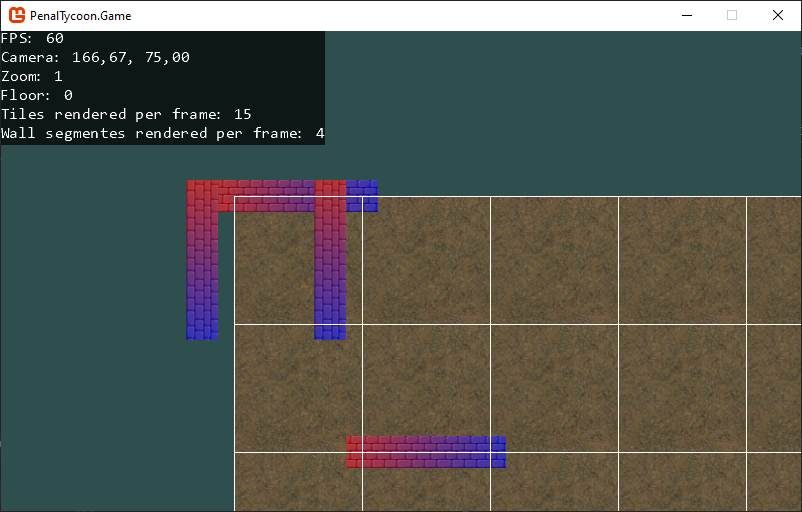Select the horizontal brick wall at the bottom
The image size is (802, 512).
(426, 452)
